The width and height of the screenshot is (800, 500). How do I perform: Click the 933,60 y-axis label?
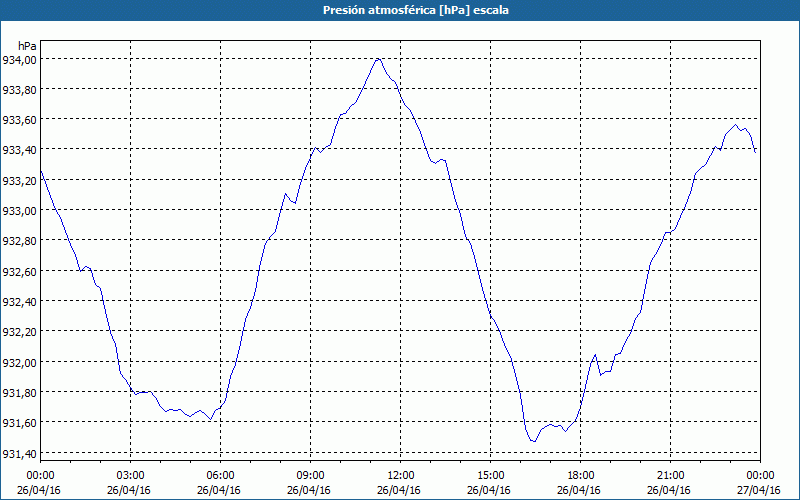click(20, 120)
